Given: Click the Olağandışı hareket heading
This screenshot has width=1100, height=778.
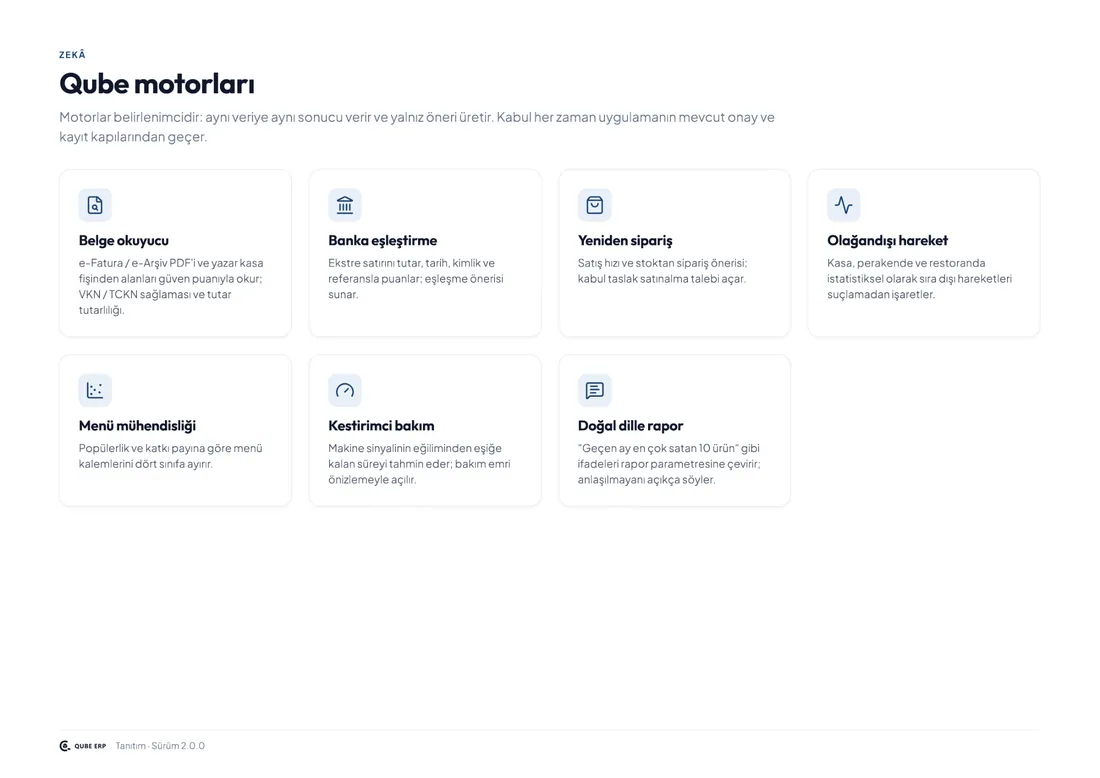Looking at the screenshot, I should coord(887,241).
